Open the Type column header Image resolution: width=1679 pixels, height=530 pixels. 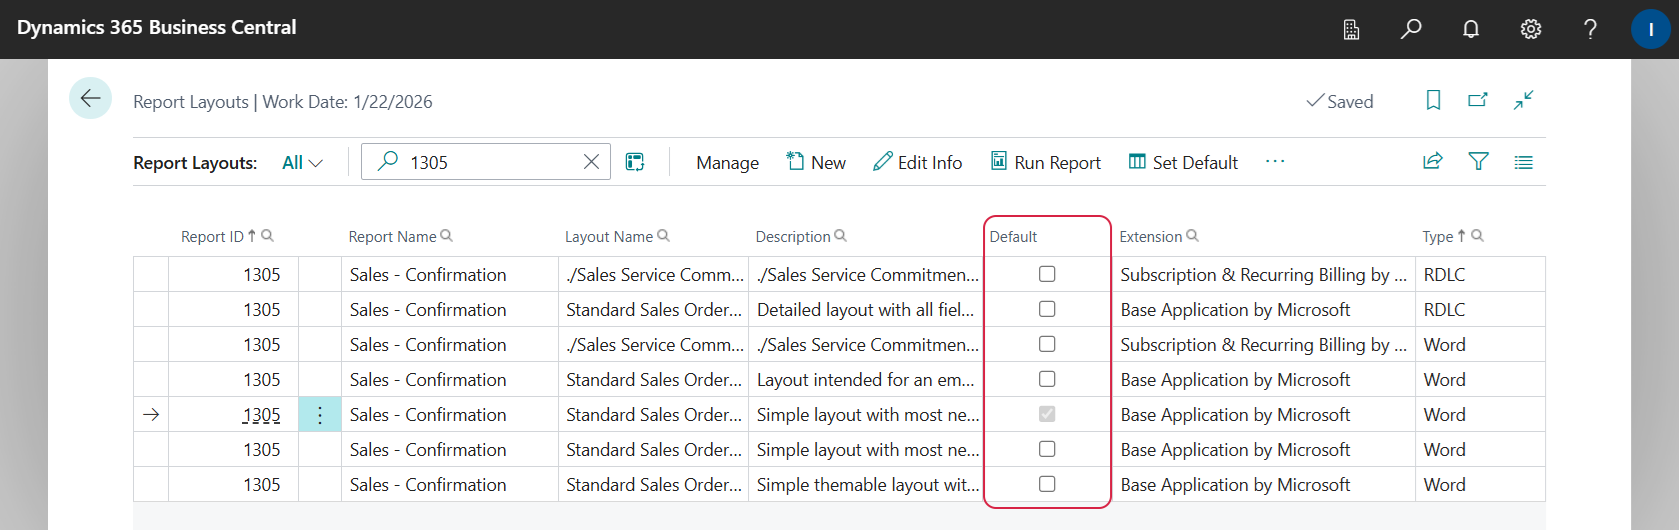pyautogui.click(x=1437, y=237)
